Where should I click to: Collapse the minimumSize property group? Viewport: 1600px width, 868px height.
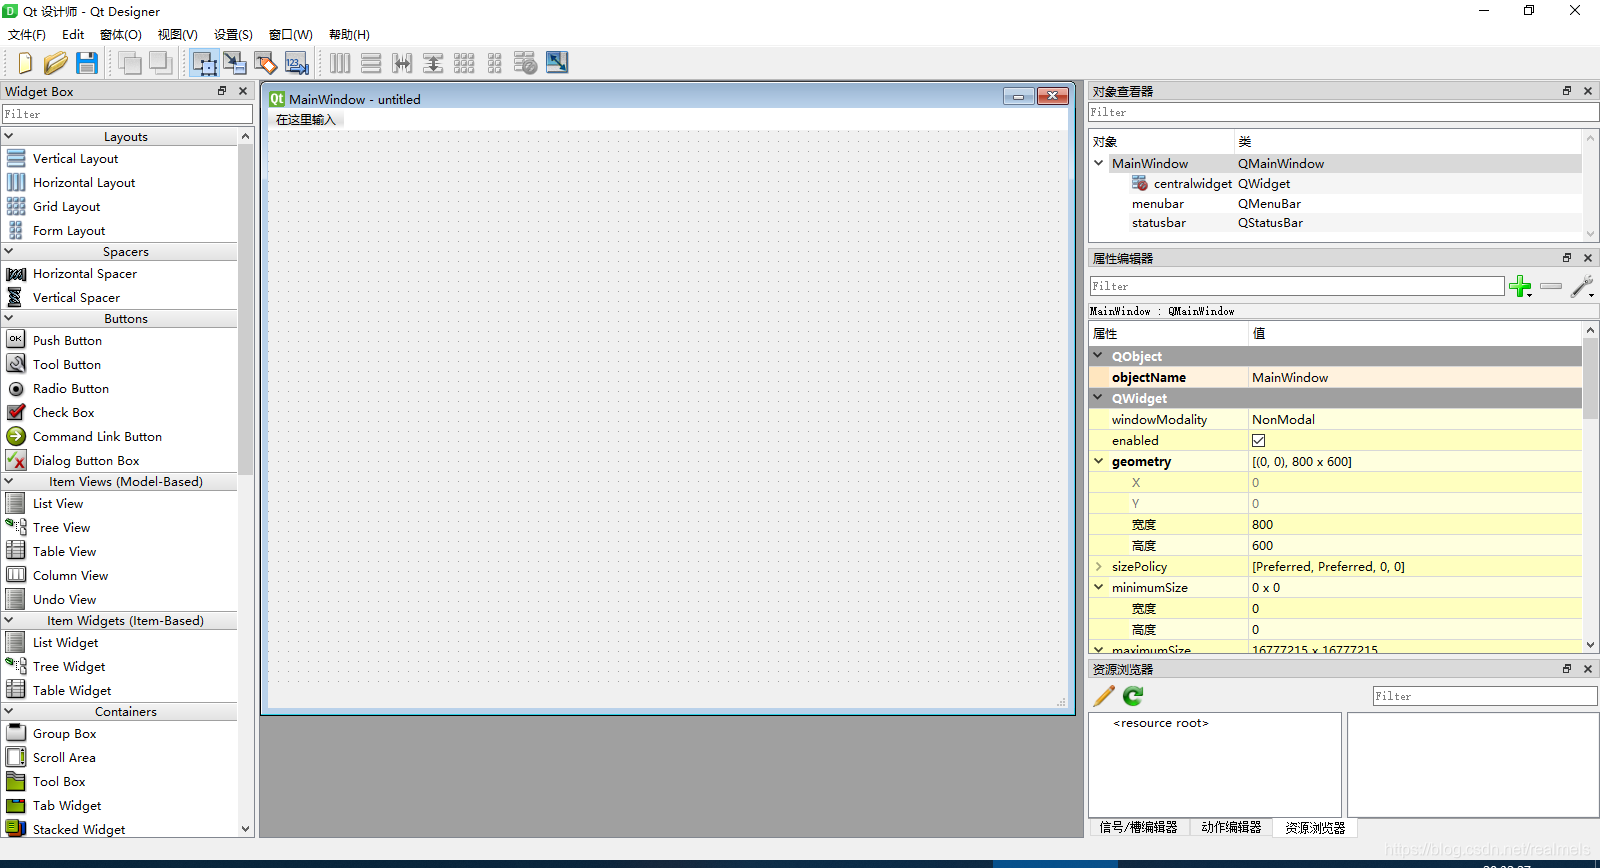(1099, 587)
